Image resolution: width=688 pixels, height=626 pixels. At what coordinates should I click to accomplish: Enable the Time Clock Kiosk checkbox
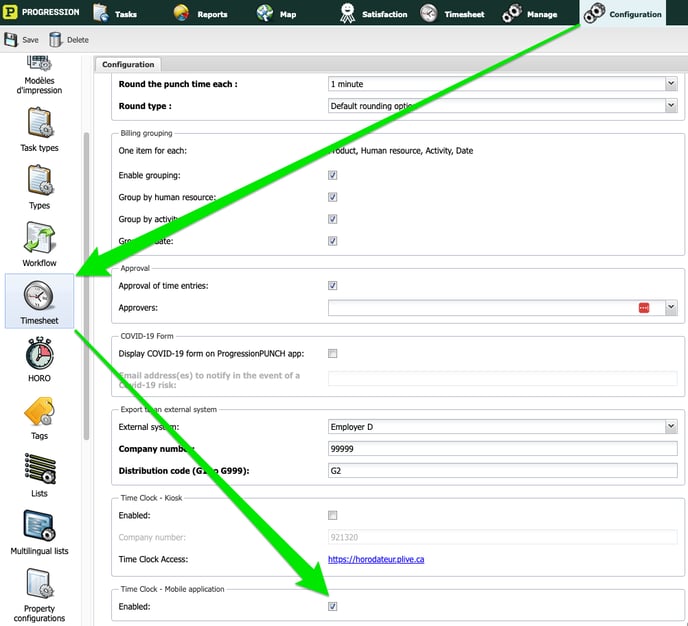coord(333,515)
